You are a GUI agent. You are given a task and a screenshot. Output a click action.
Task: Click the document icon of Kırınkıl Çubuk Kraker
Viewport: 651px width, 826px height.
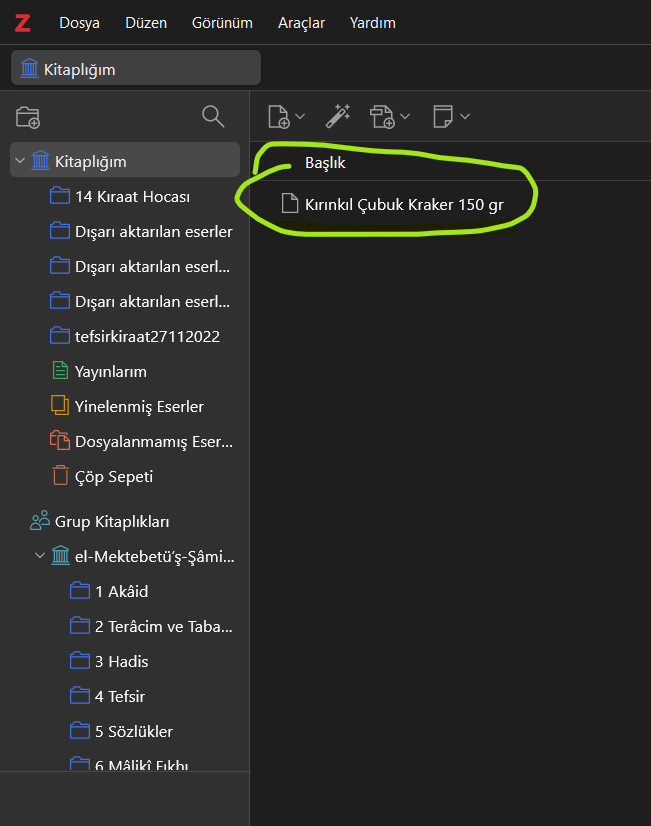pos(290,203)
